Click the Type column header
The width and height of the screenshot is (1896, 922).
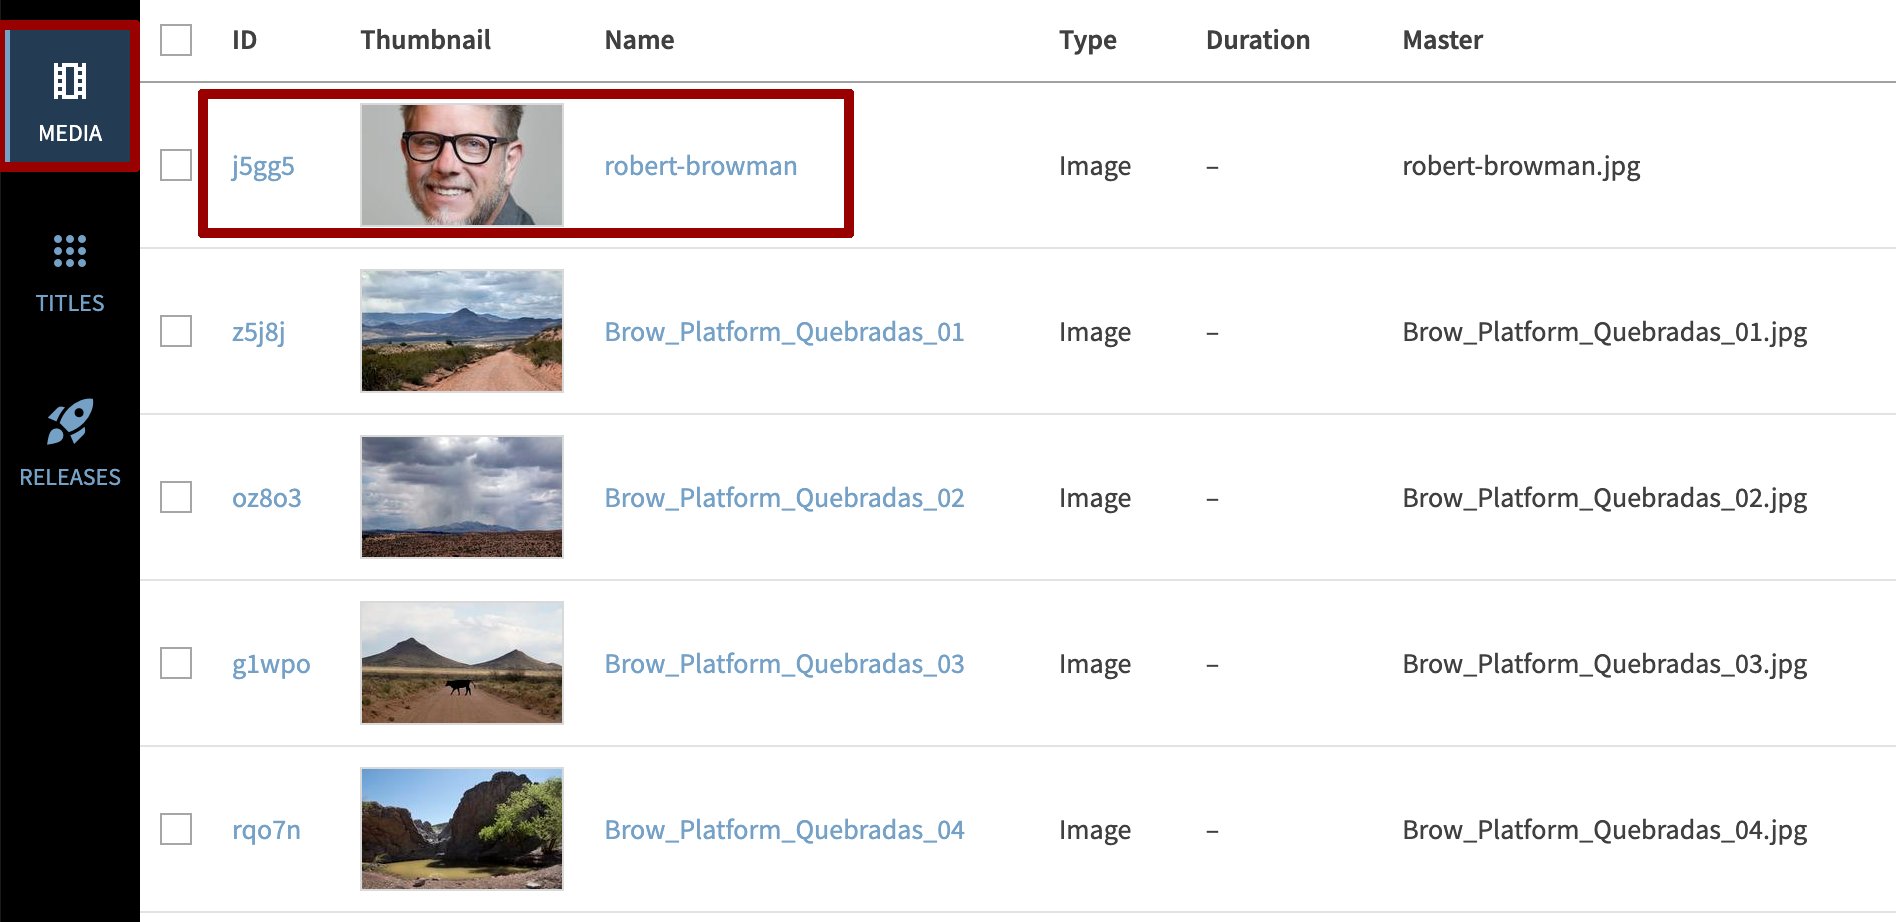click(1087, 40)
